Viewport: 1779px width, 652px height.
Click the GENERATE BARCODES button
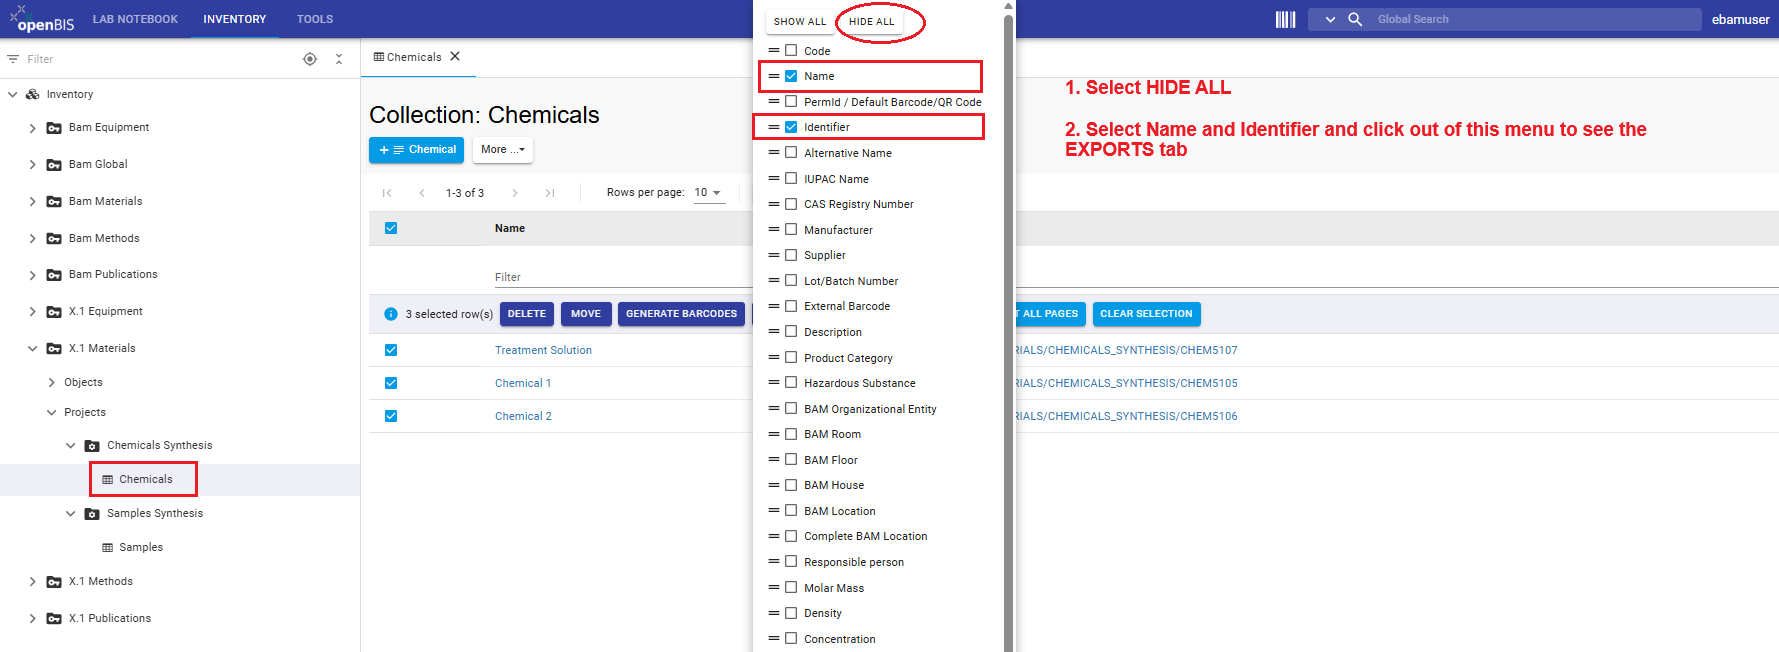(x=681, y=314)
